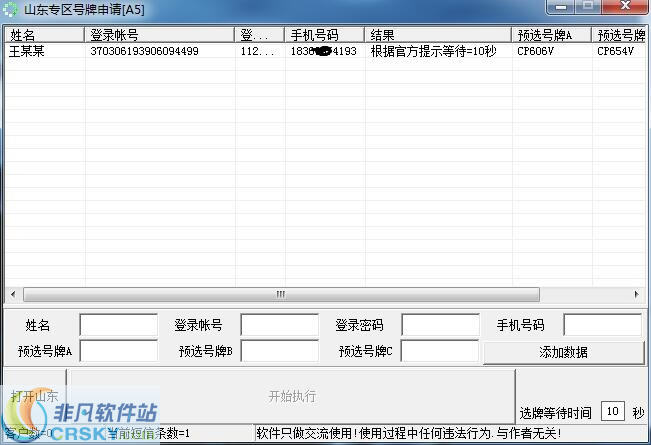Click the 112... password cell
Image resolution: width=651 pixels, height=445 pixels.
(257, 51)
